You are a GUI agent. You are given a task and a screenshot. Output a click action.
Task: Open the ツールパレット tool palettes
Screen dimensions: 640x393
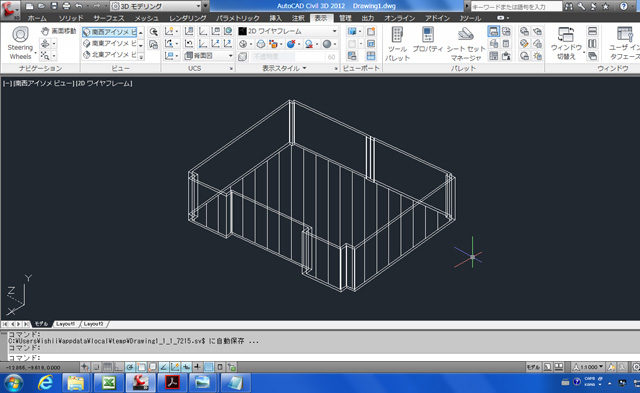397,44
